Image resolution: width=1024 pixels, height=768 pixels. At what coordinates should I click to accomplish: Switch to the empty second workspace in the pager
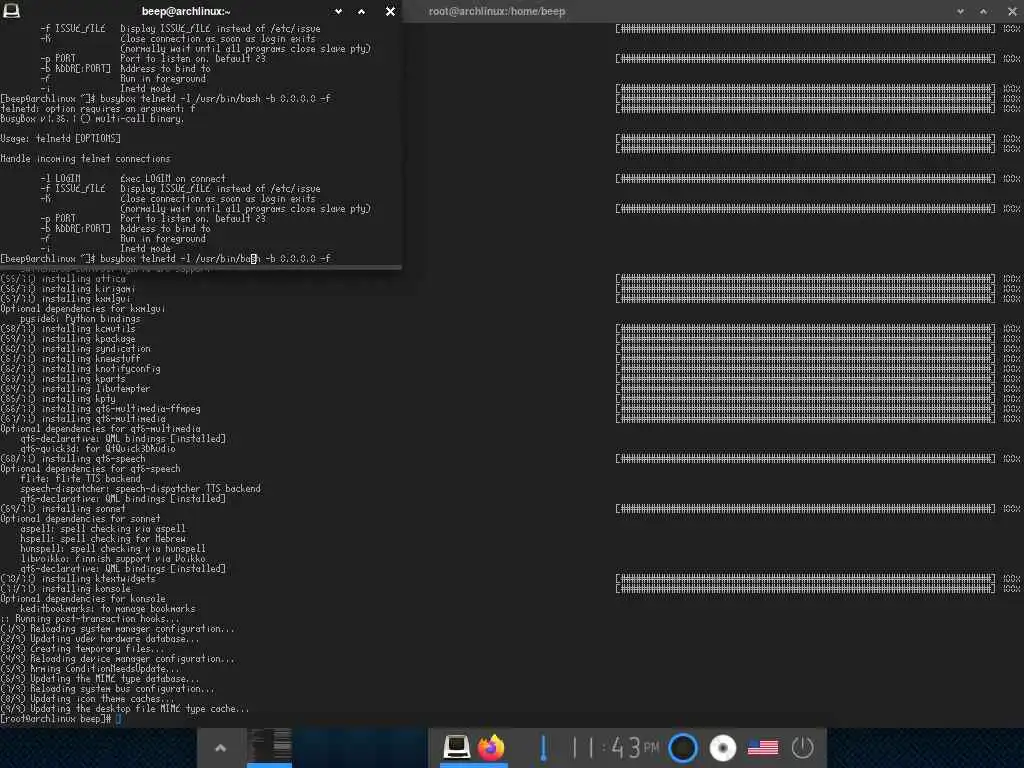pyautogui.click(x=315, y=746)
